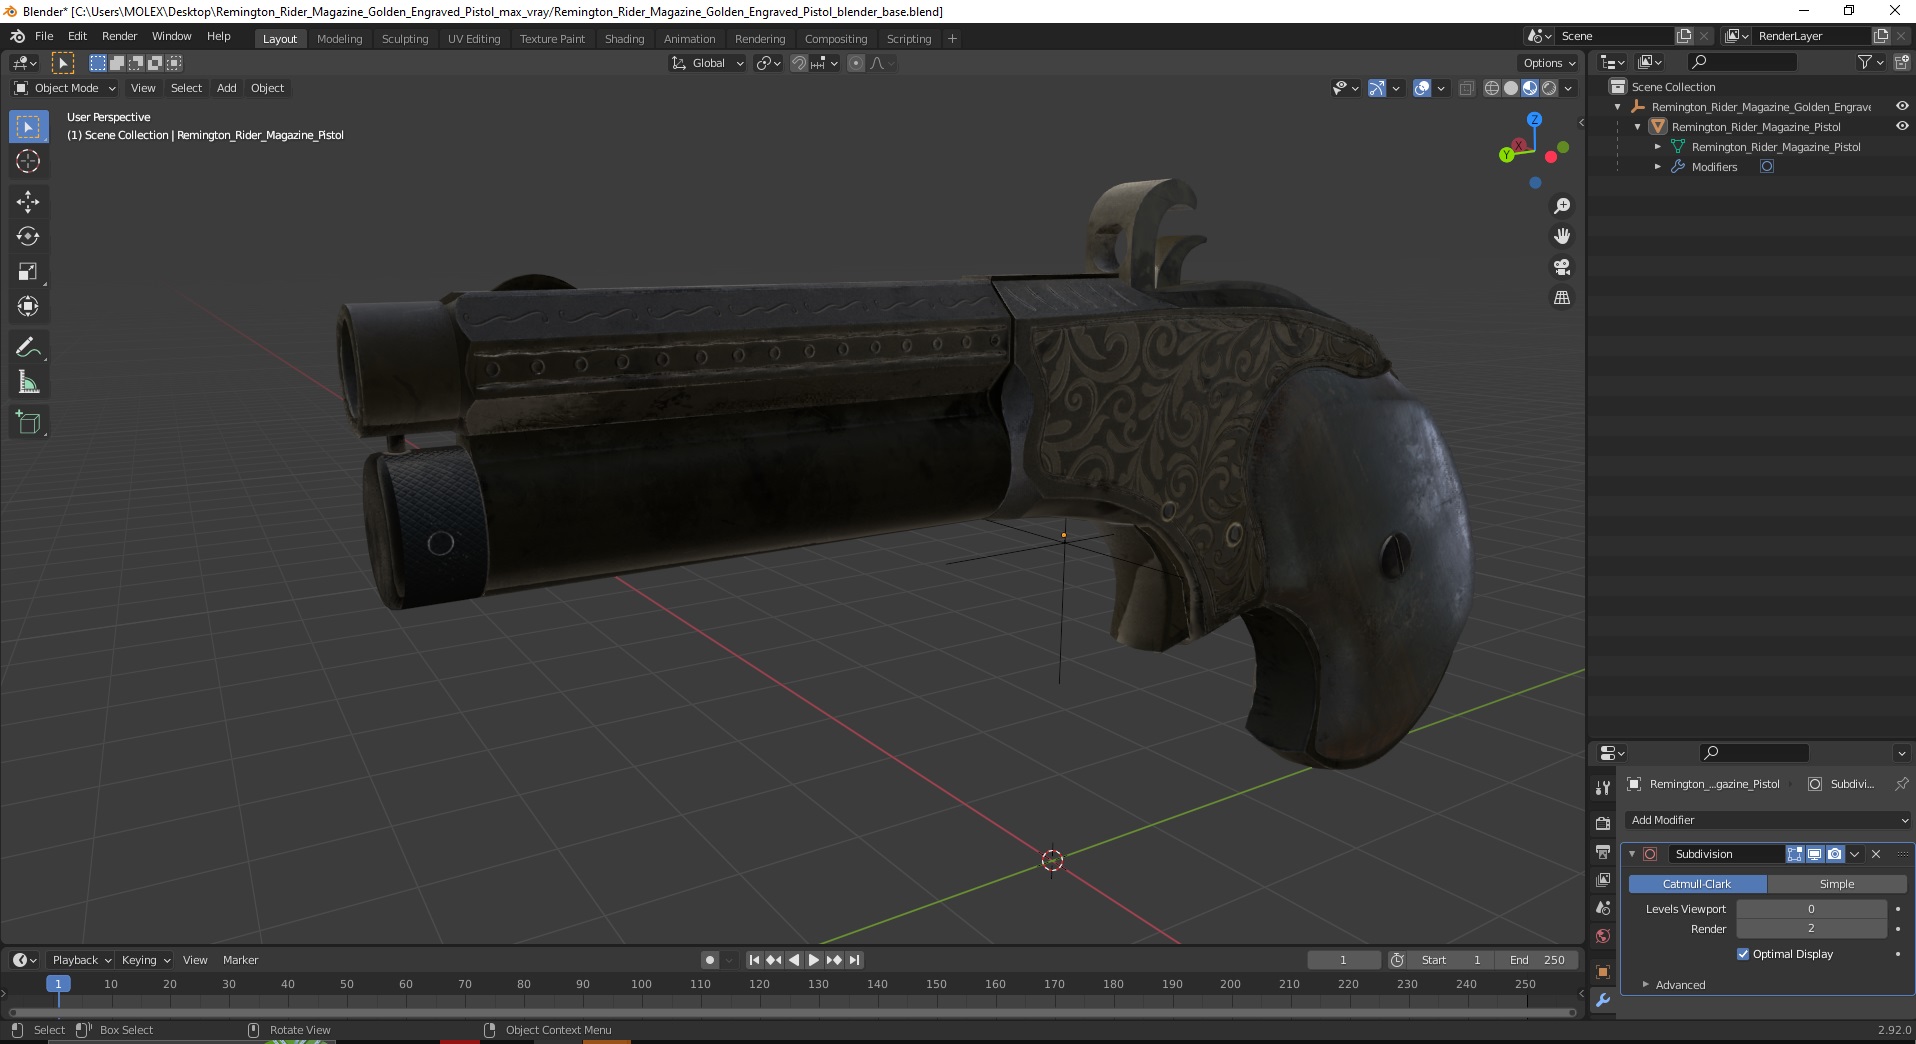Open the File menu
1916x1044 pixels.
point(44,36)
